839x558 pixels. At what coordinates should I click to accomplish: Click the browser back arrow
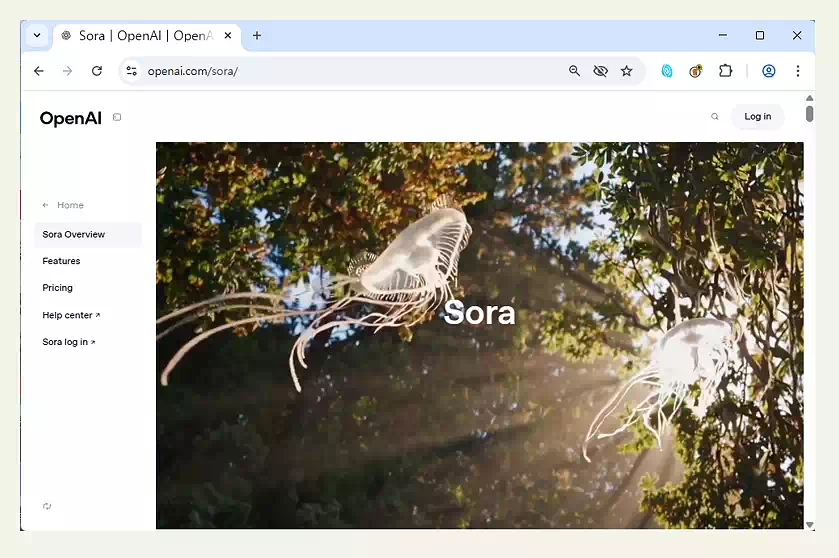click(x=39, y=71)
